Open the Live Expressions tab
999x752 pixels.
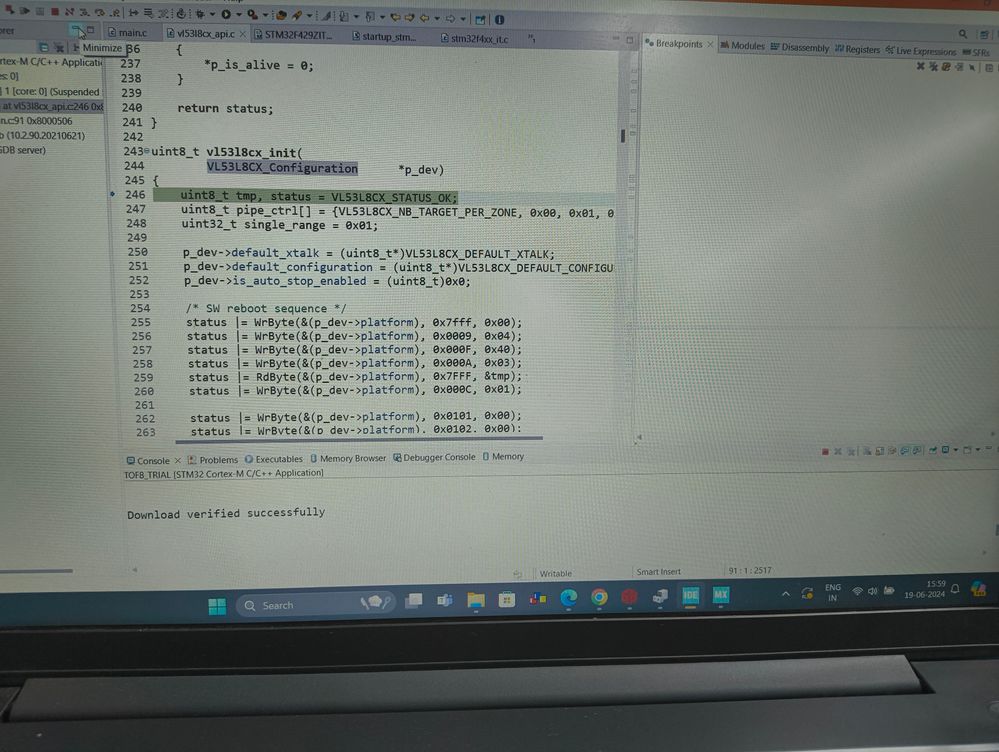(x=921, y=51)
